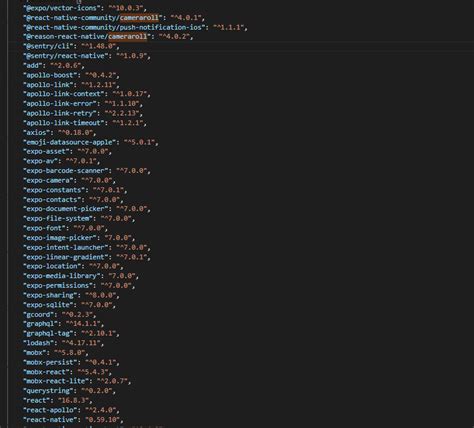Click the "^14.1.1" version value

83,324
